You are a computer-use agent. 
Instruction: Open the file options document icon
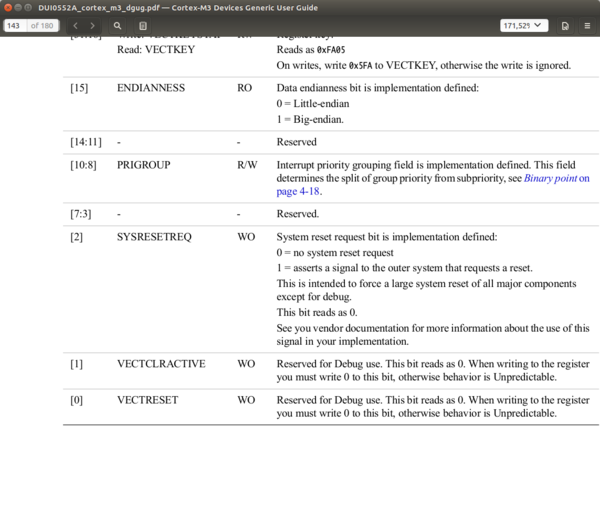[x=565, y=26]
